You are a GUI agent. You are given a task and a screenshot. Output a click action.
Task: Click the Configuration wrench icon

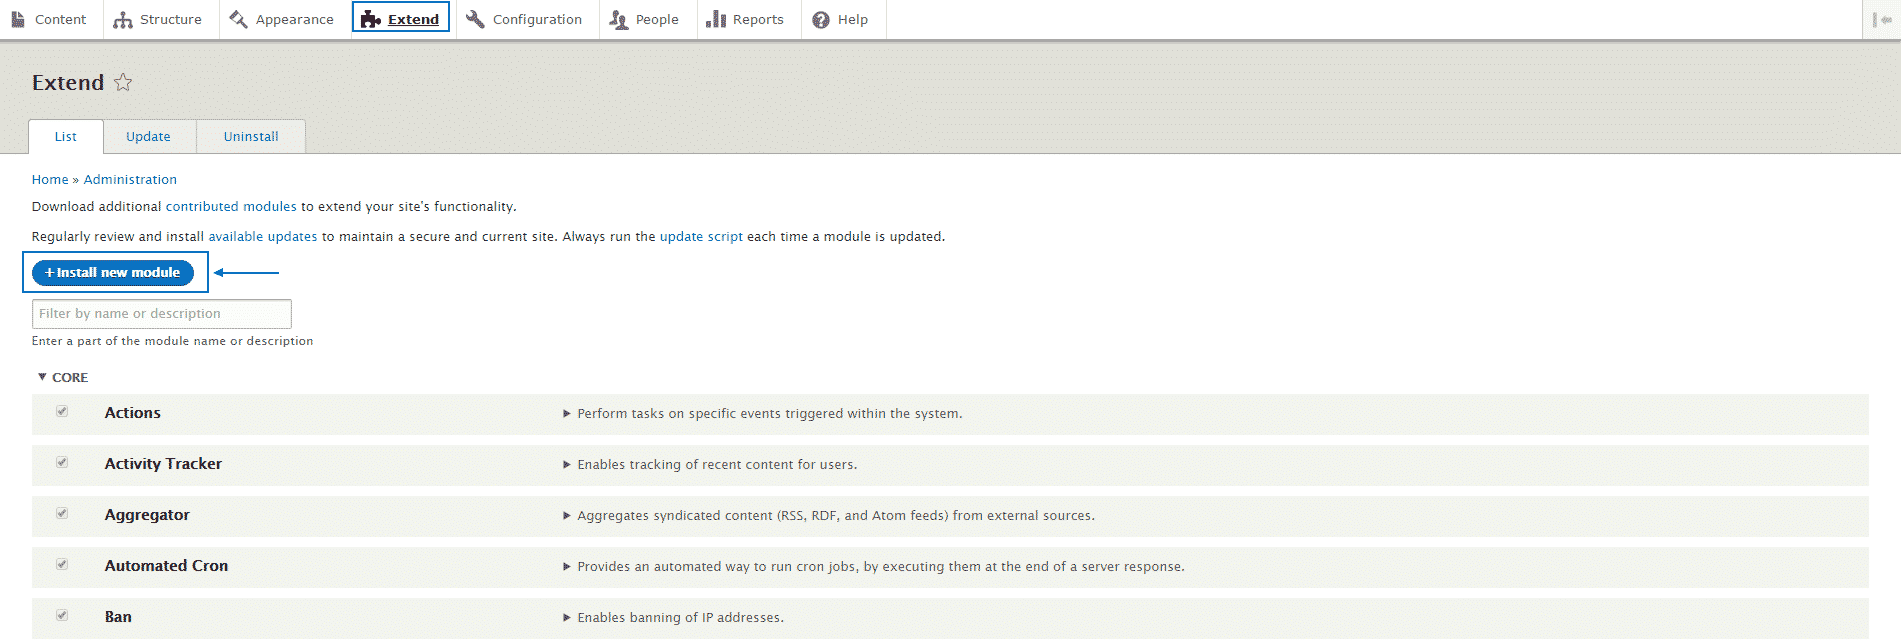[x=475, y=20]
